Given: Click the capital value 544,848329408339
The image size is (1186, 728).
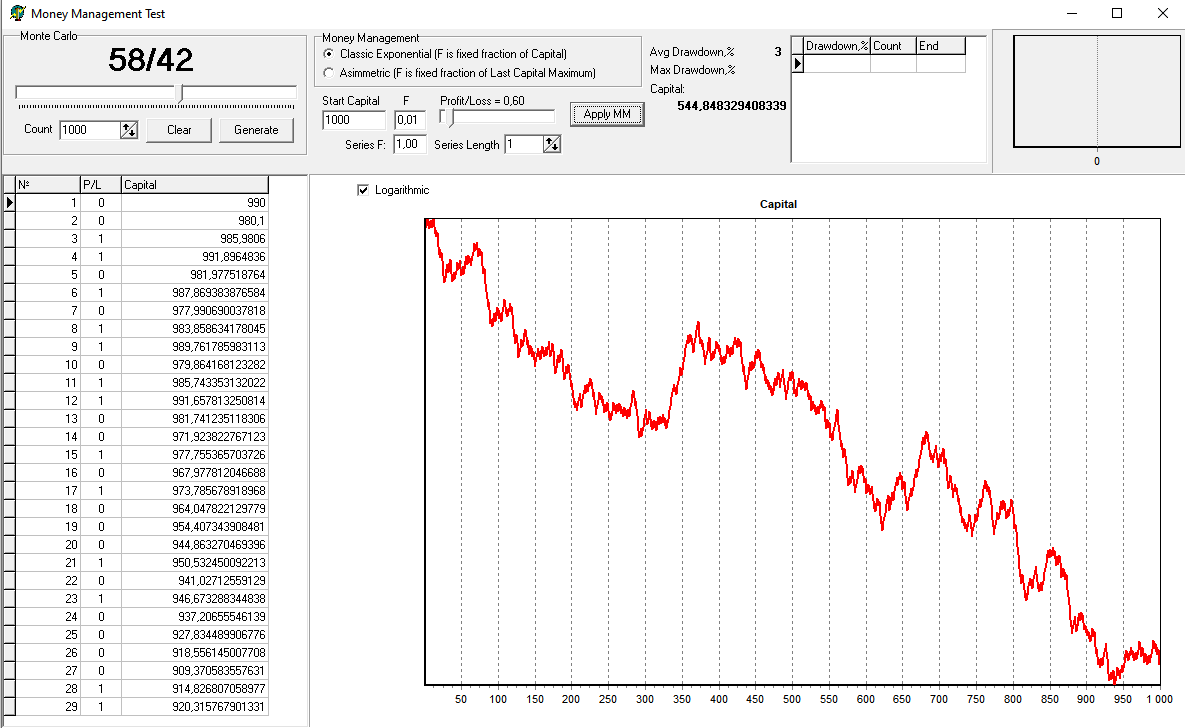Looking at the screenshot, I should [731, 106].
